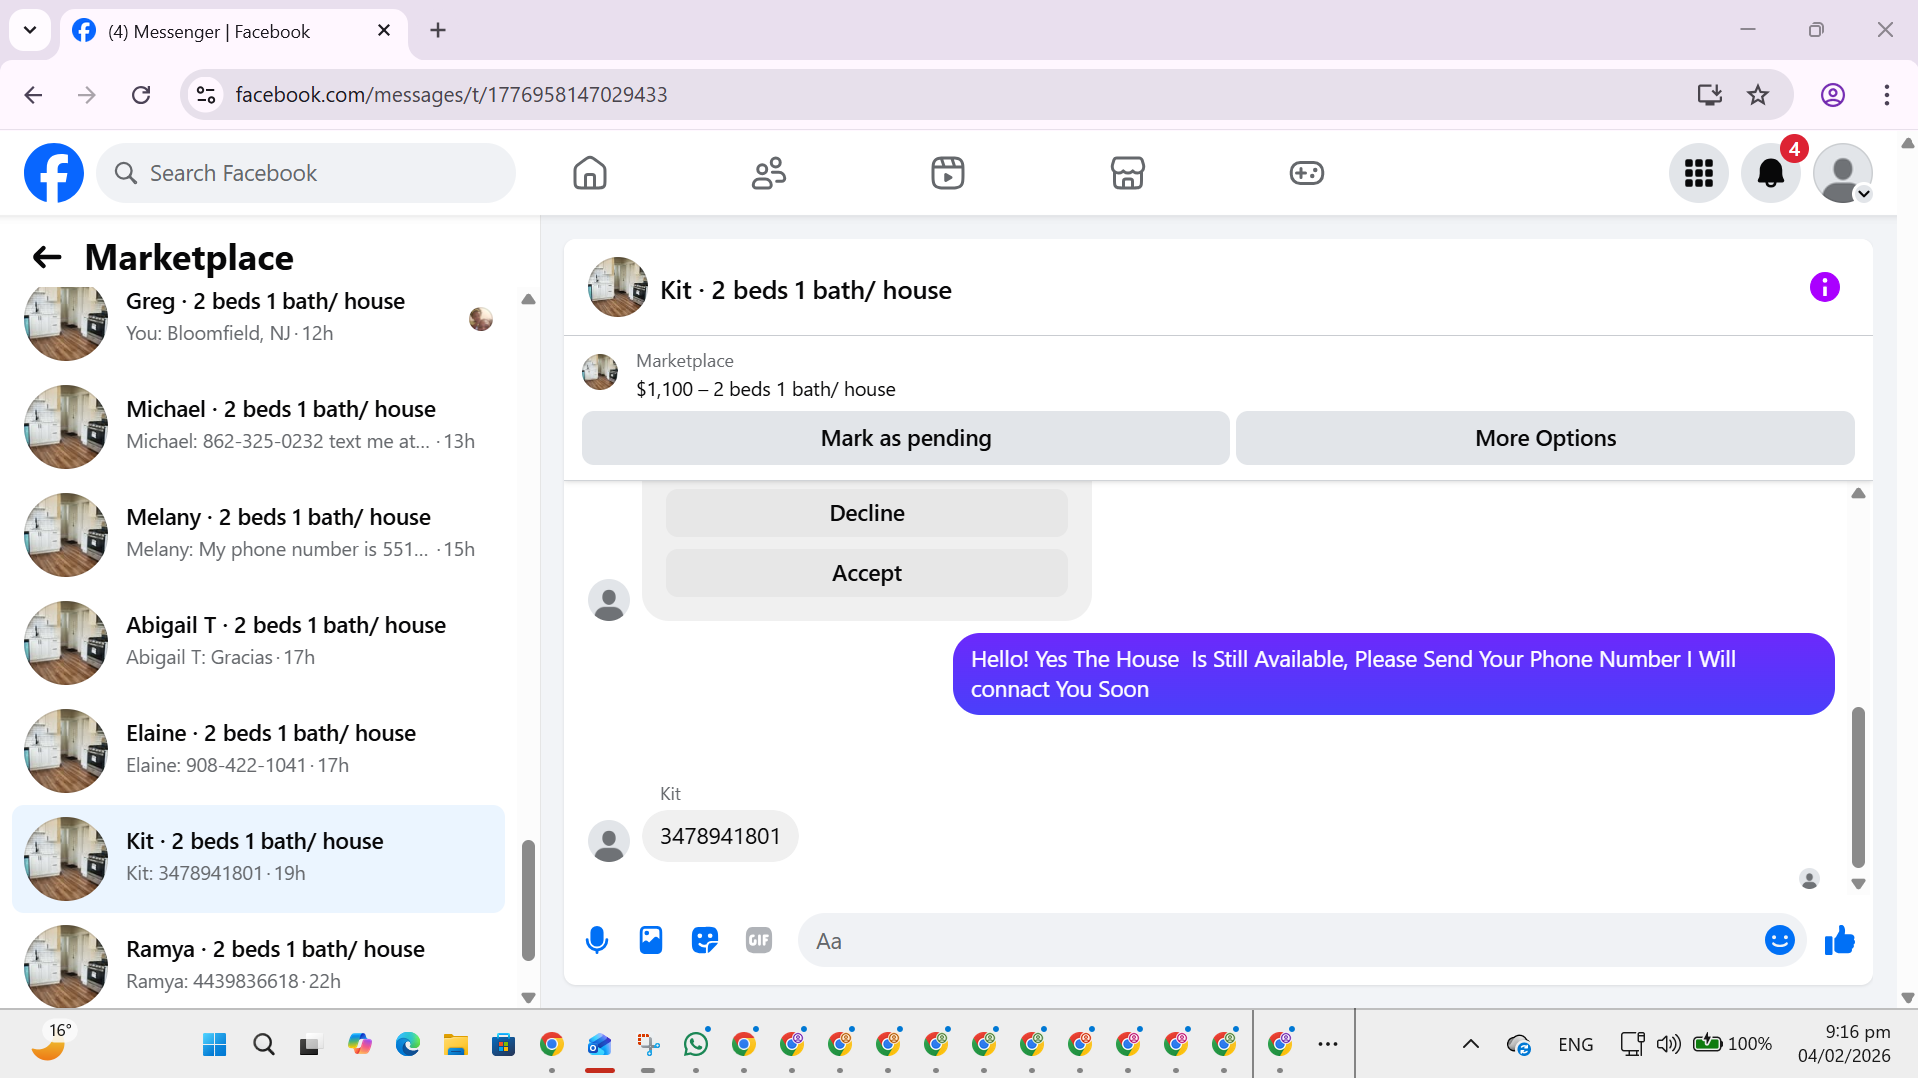This screenshot has width=1918, height=1078.
Task: Close the Messenger Facebook tab
Action: [384, 31]
